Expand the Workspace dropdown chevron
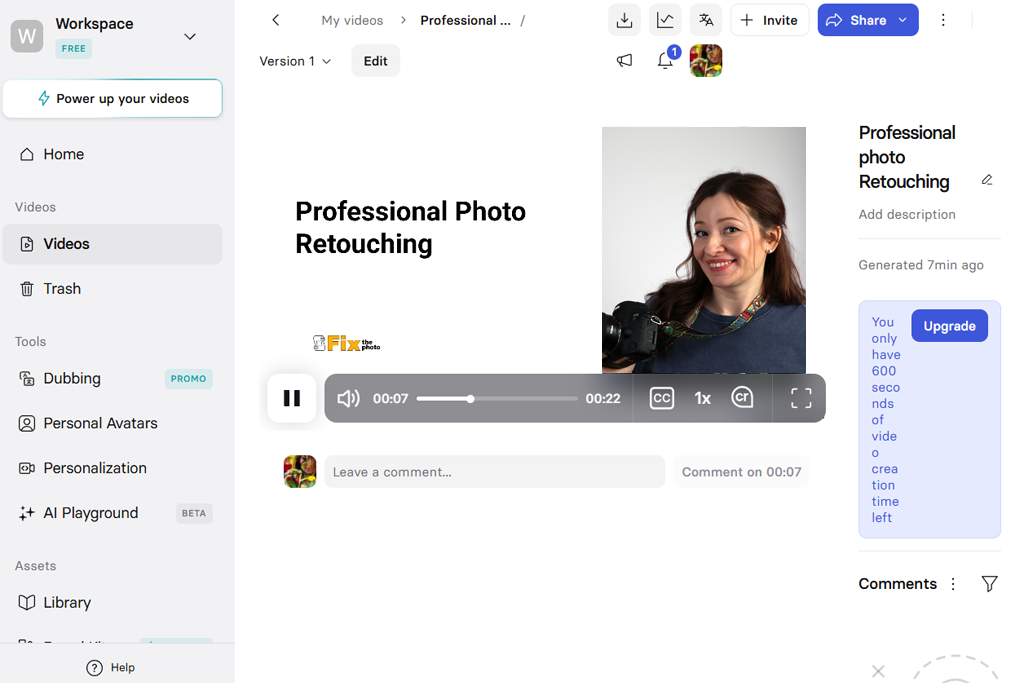 click(190, 37)
